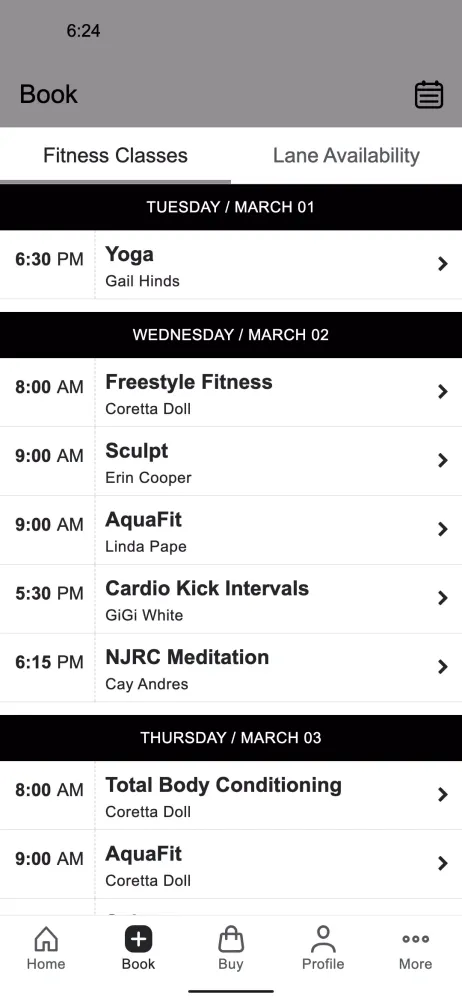
Task: Open the More three-dots icon
Action: coord(415,939)
